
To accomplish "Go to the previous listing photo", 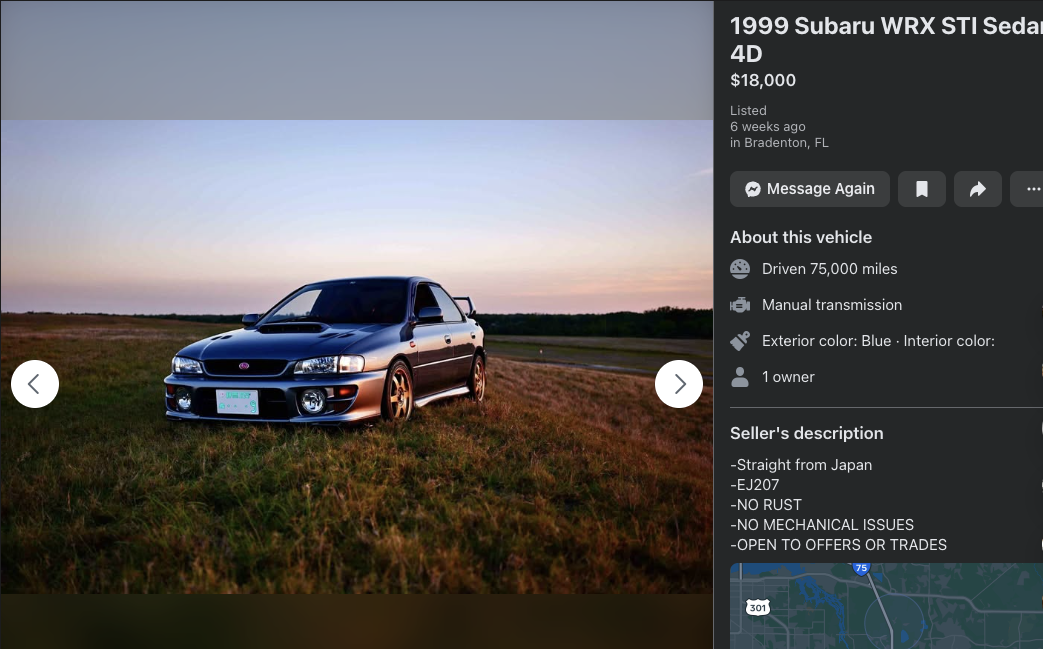I will pos(35,384).
